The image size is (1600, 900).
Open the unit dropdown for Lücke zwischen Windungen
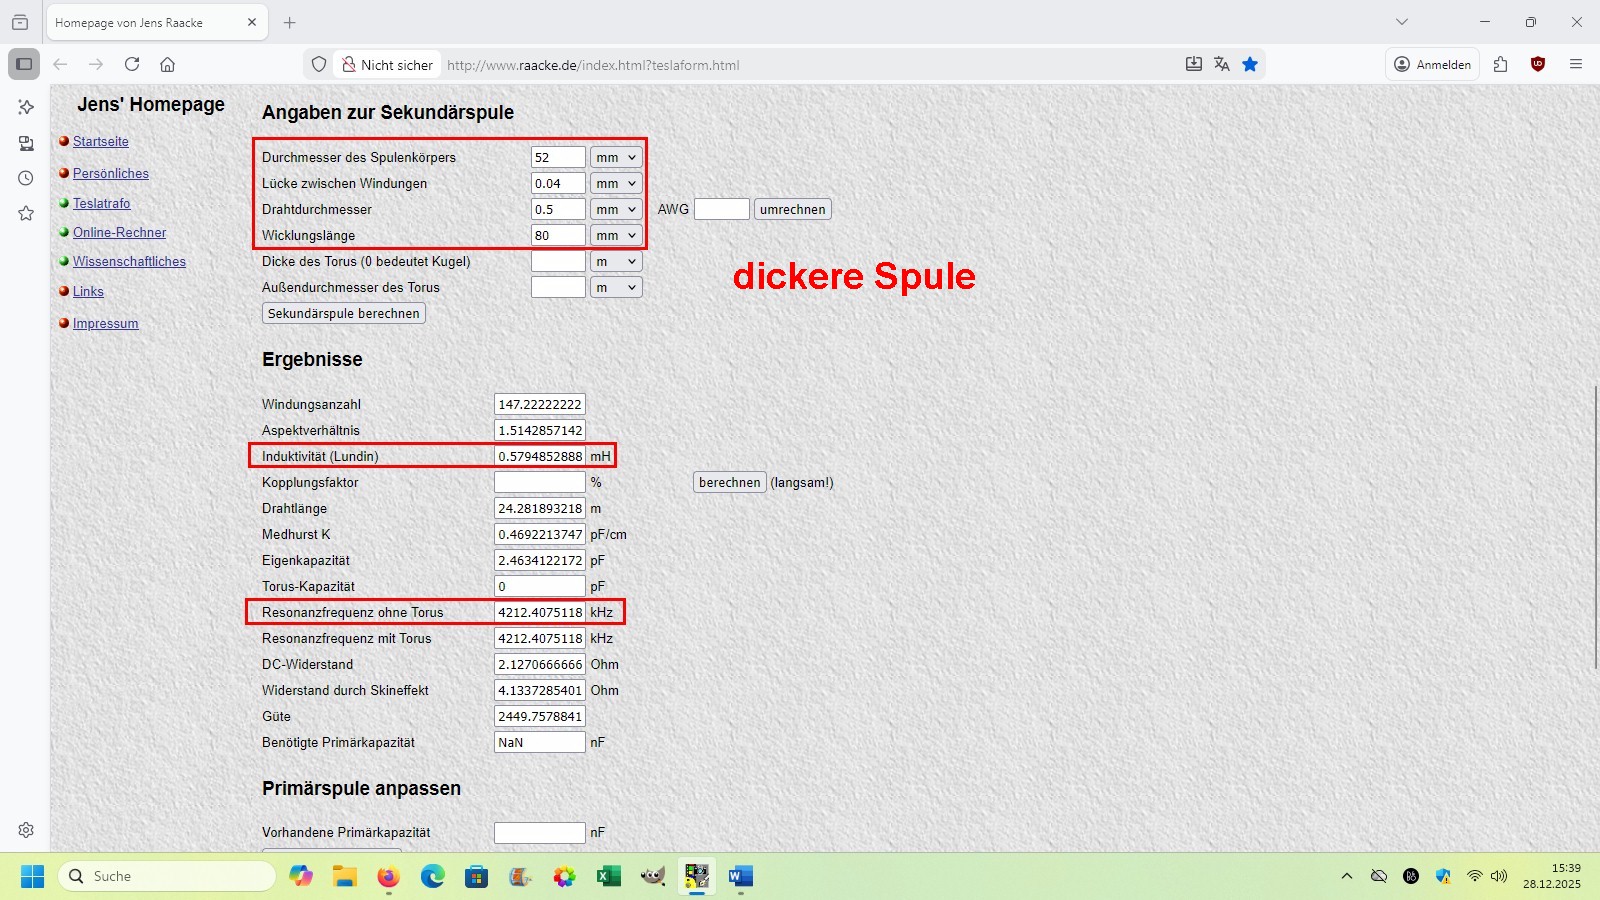pos(616,183)
